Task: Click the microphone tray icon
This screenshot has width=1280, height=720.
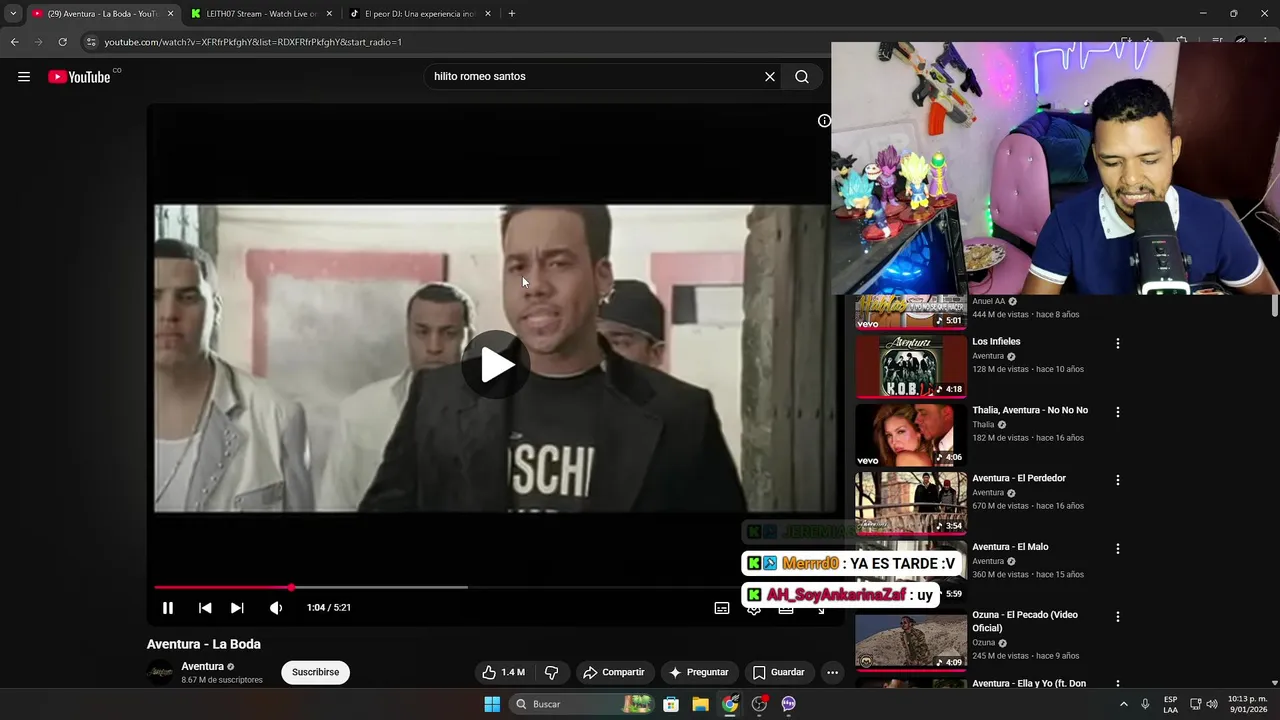Action: 1145,705
